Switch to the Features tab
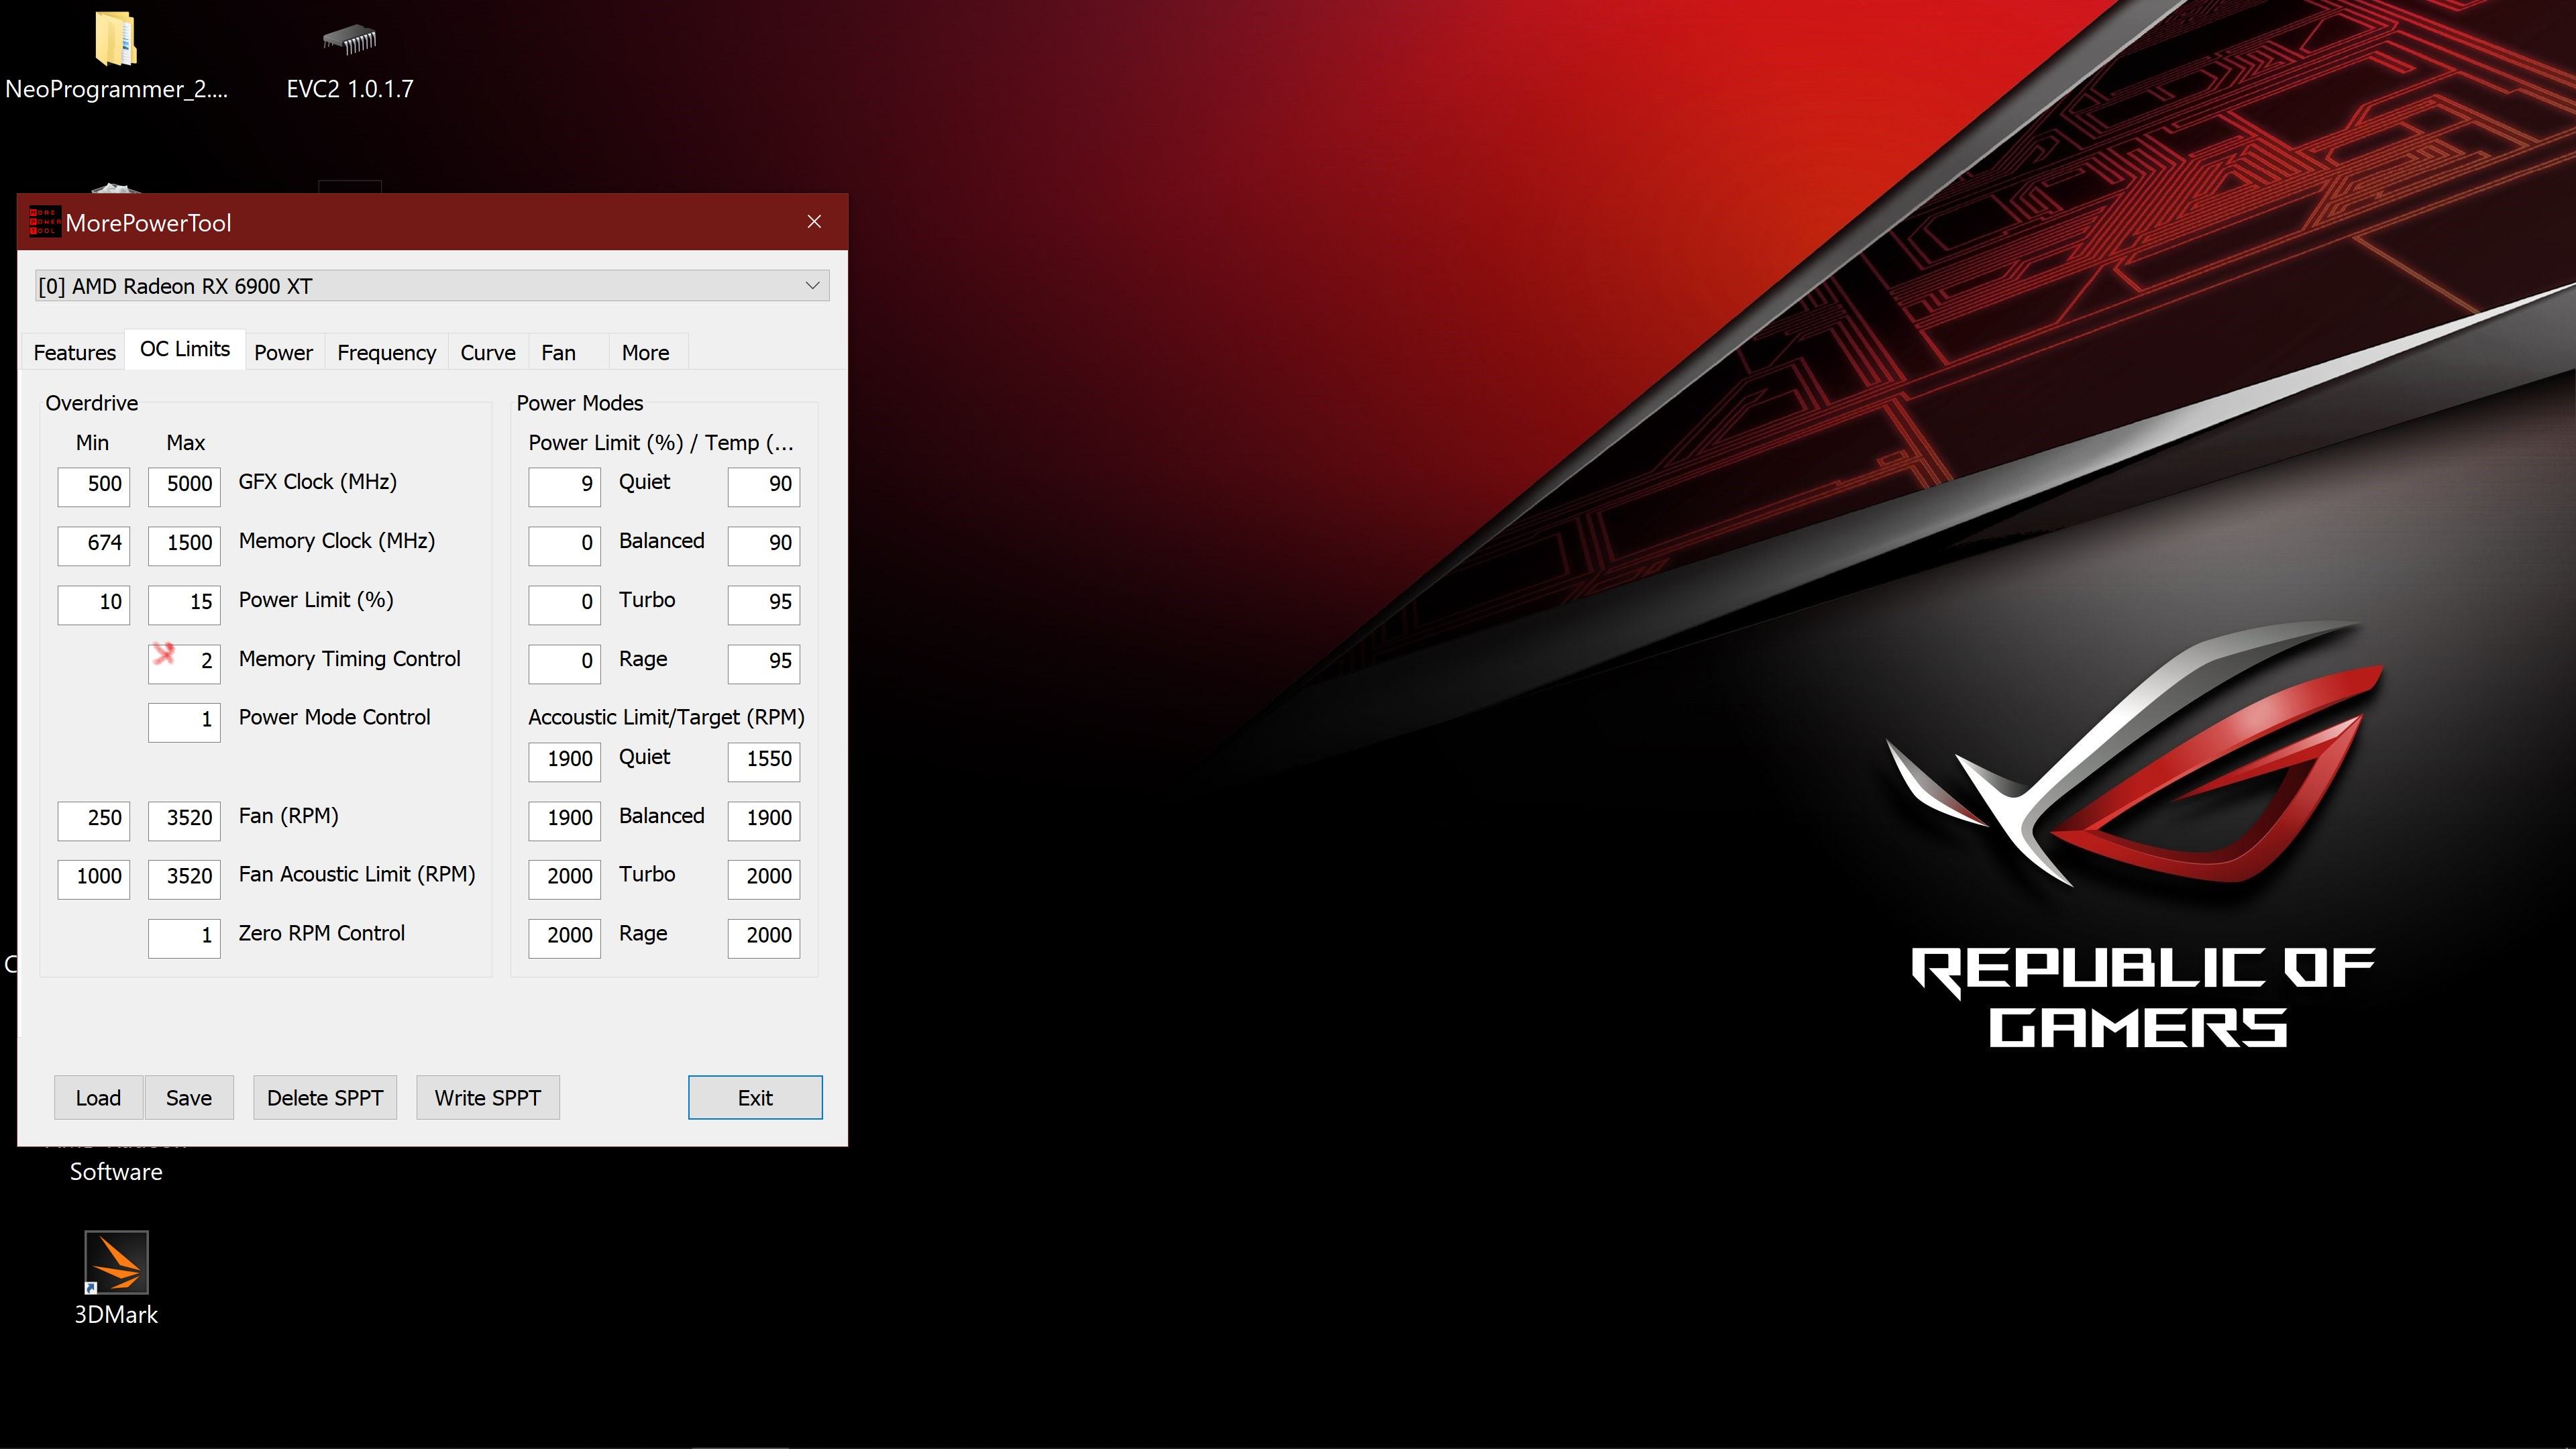Image resolution: width=2576 pixels, height=1449 pixels. (x=75, y=353)
